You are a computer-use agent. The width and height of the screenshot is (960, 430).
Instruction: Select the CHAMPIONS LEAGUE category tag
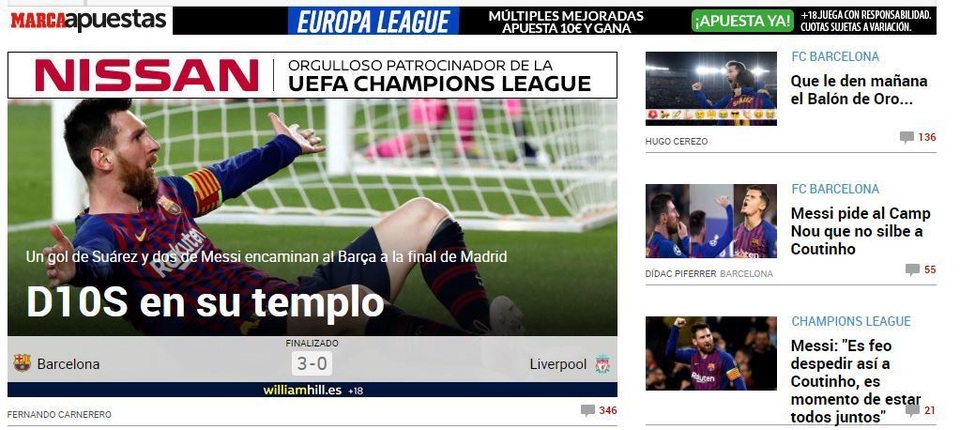point(851,321)
